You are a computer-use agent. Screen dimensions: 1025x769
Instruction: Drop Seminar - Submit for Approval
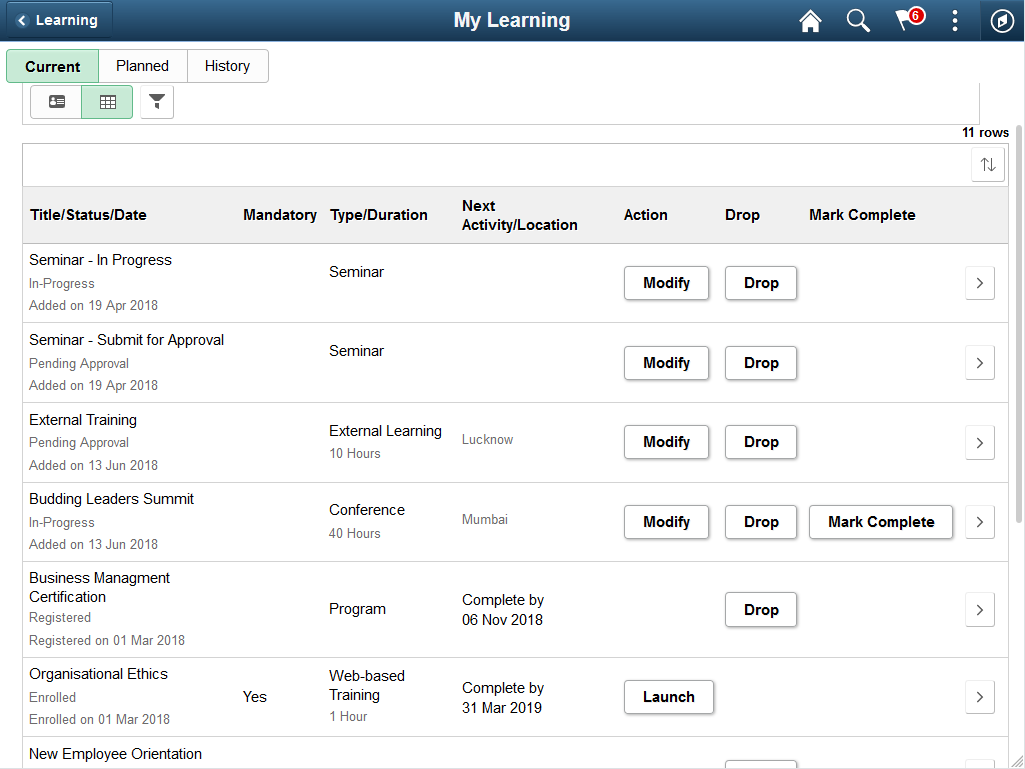click(x=761, y=363)
